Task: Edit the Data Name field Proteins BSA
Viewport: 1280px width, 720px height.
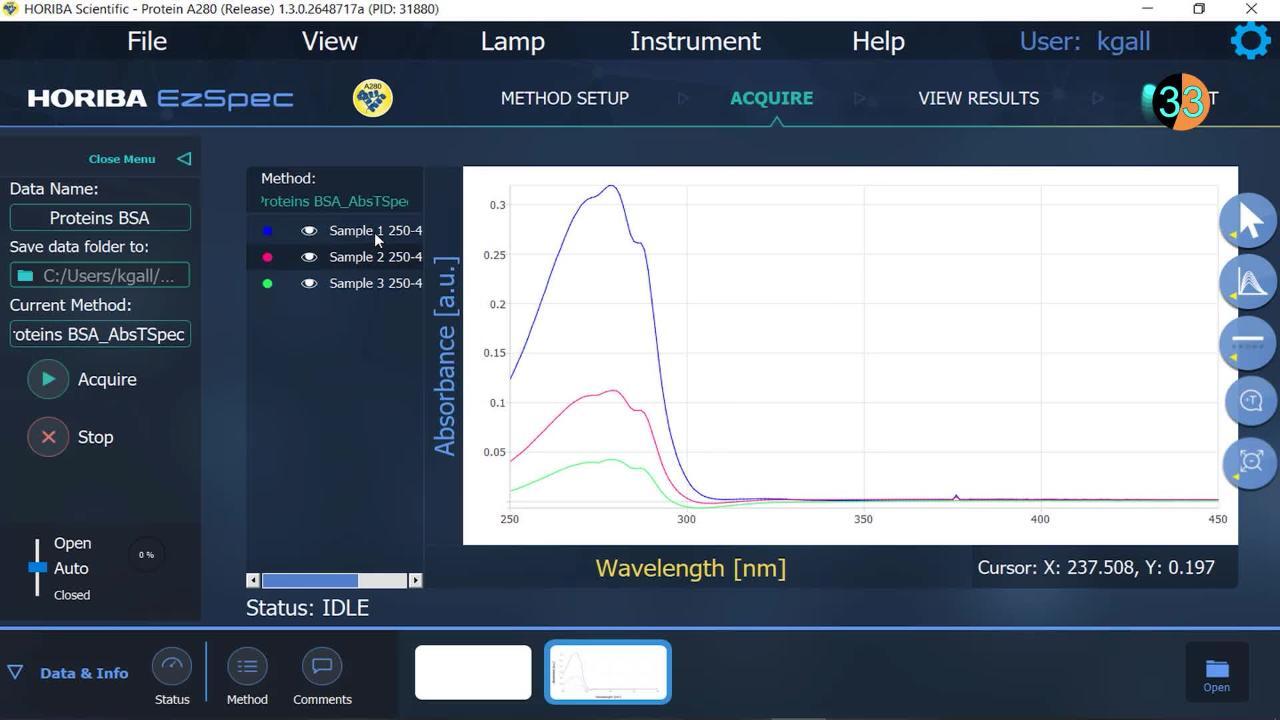Action: click(x=100, y=218)
